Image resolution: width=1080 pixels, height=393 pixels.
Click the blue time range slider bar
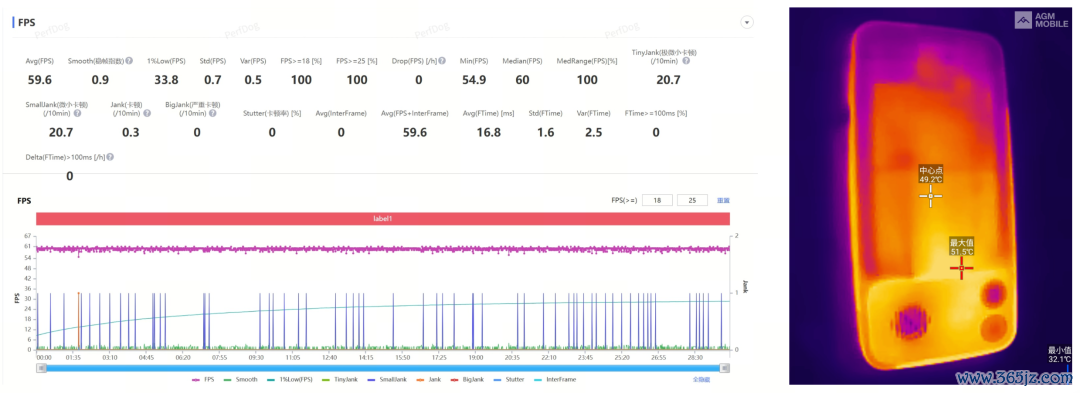[x=383, y=368]
